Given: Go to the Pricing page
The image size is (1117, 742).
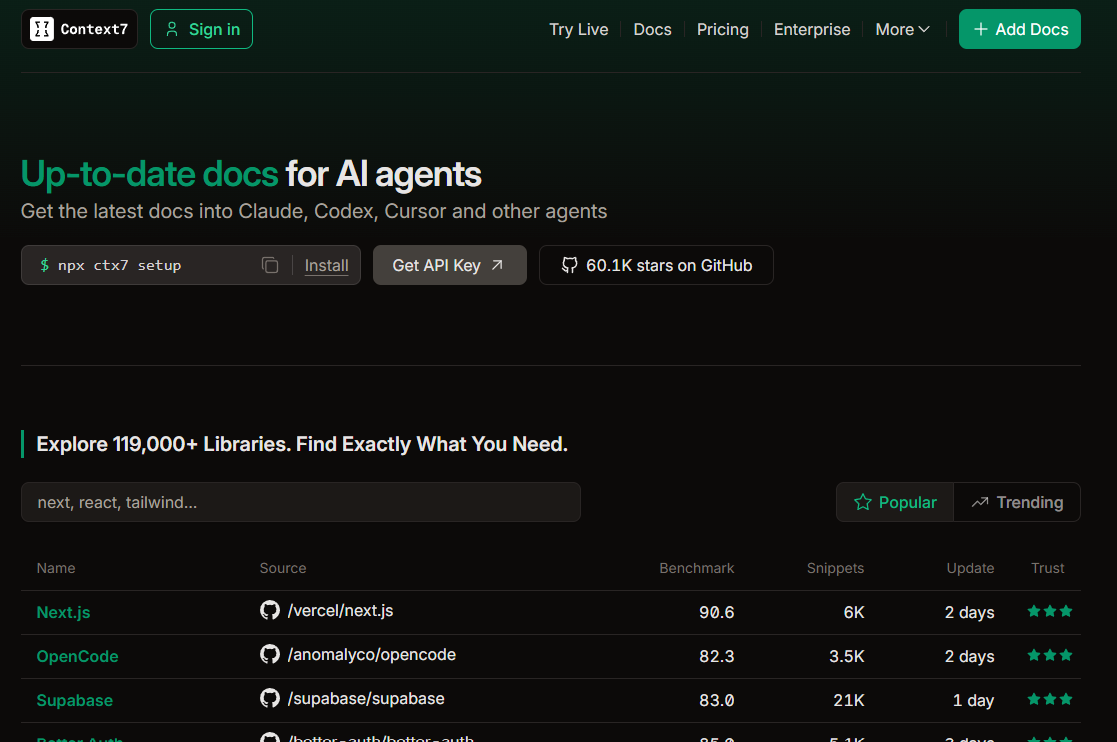Looking at the screenshot, I should click(722, 29).
